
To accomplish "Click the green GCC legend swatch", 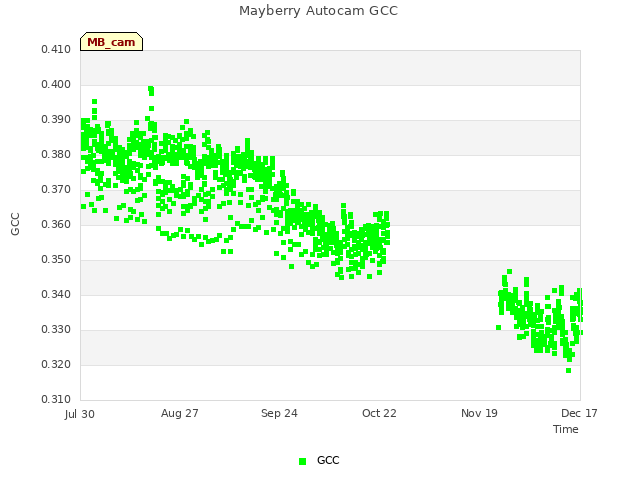I will (x=302, y=461).
